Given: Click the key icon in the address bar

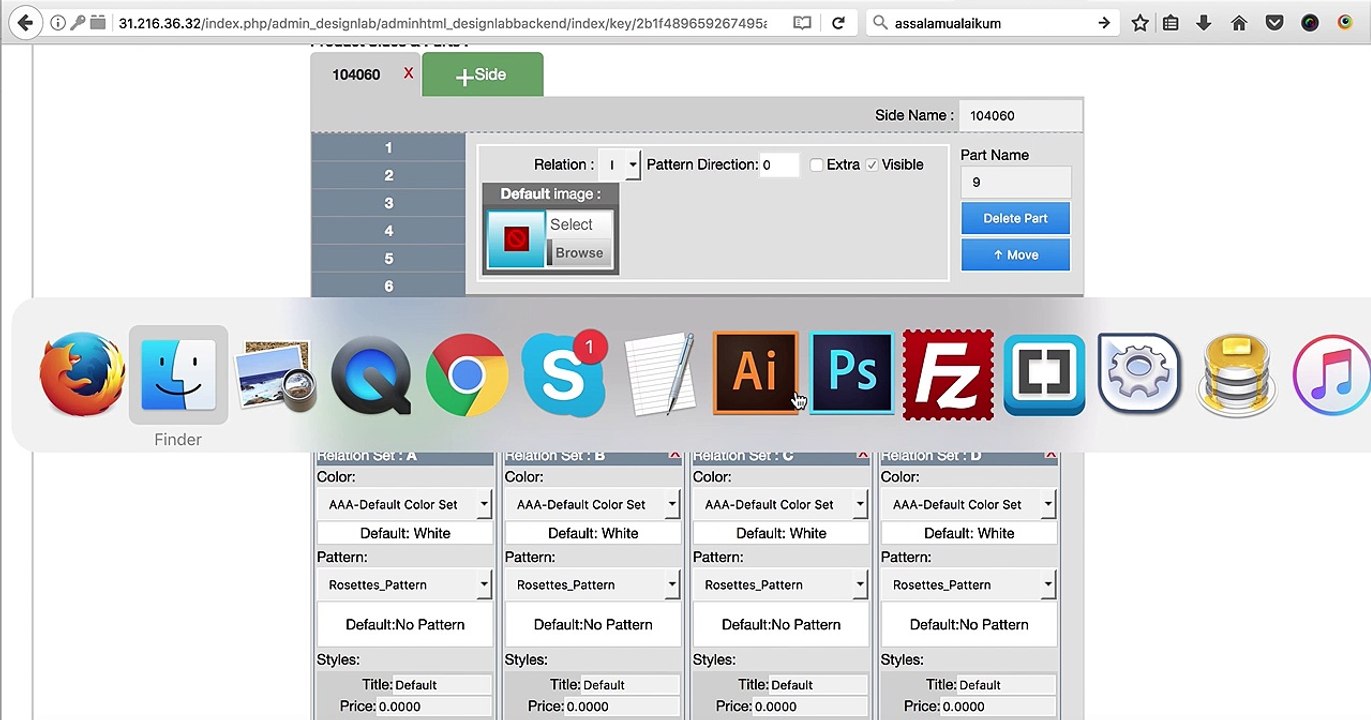Looking at the screenshot, I should [x=77, y=23].
